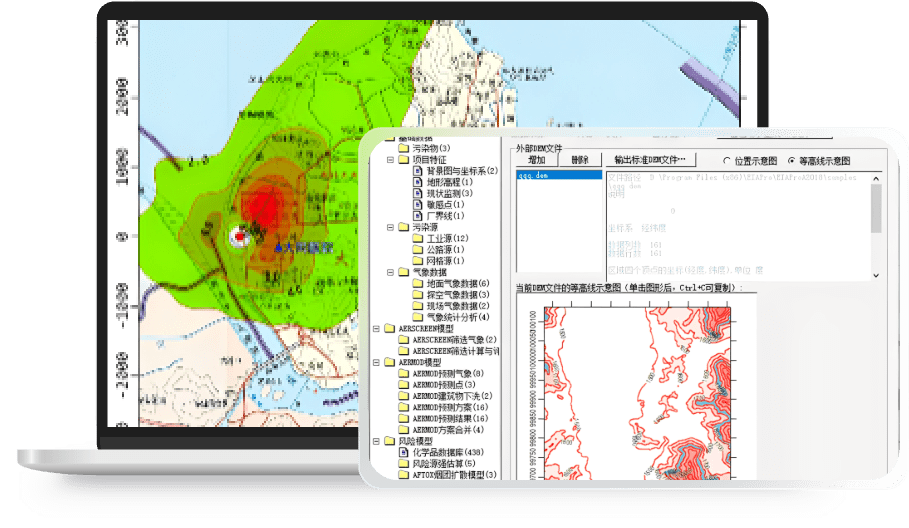The width and height of the screenshot is (909, 528).
Task: Click the 增加 button
Action: [x=536, y=160]
